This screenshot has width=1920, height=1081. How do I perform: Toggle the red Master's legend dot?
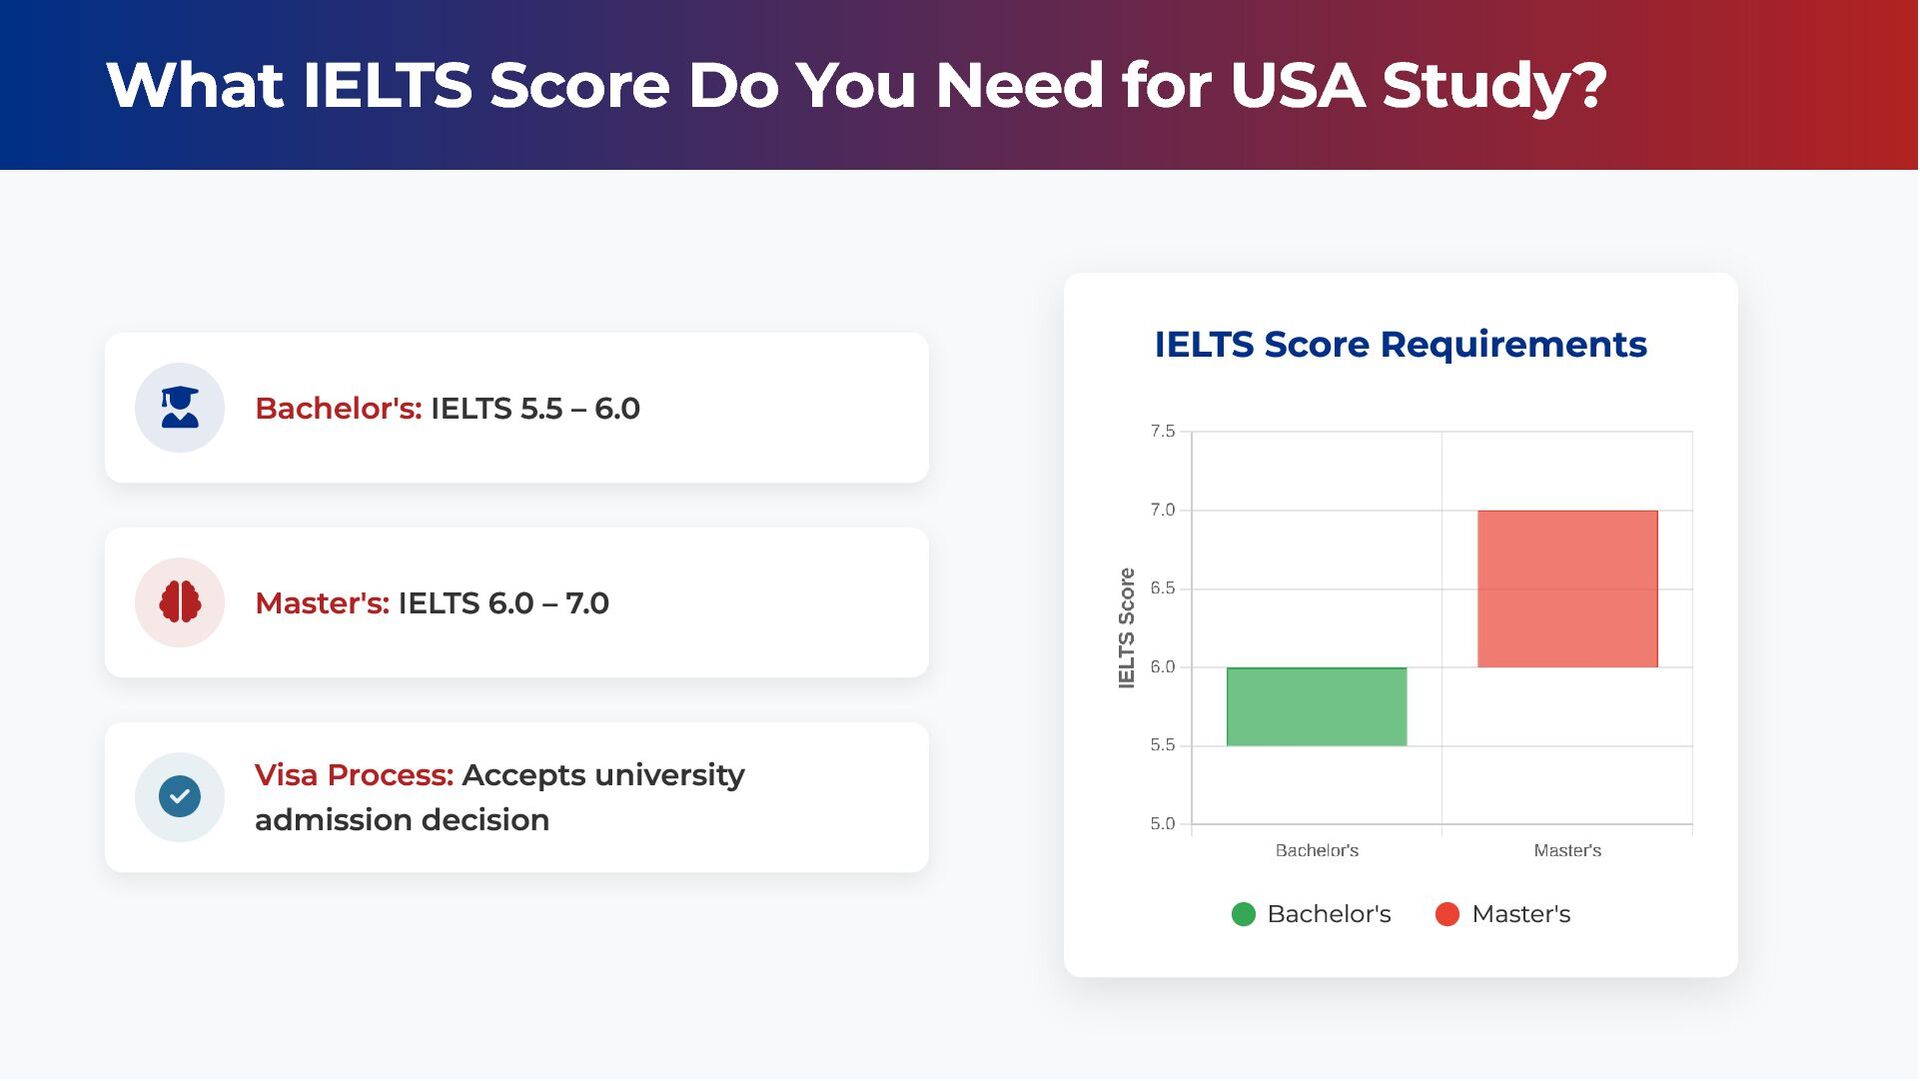tap(1447, 914)
